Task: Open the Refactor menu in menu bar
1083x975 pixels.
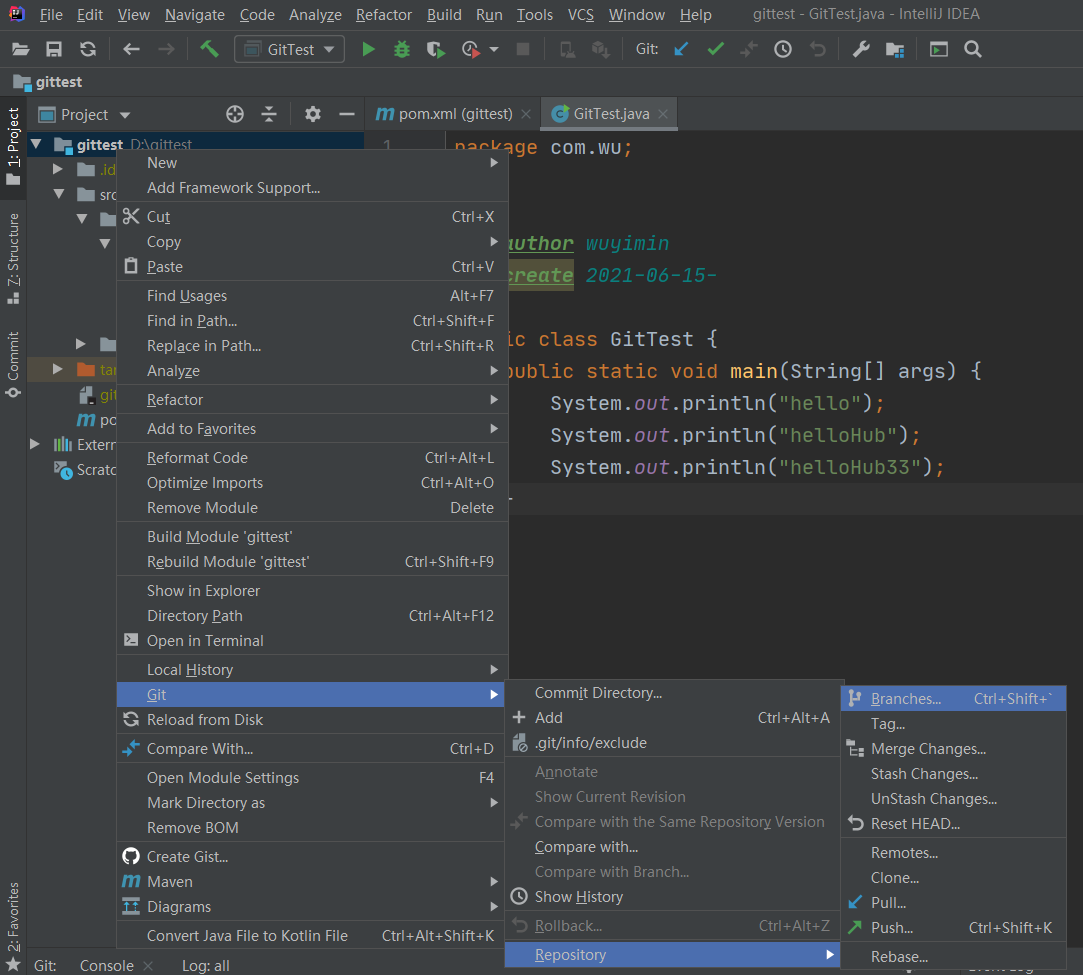Action: tap(383, 15)
